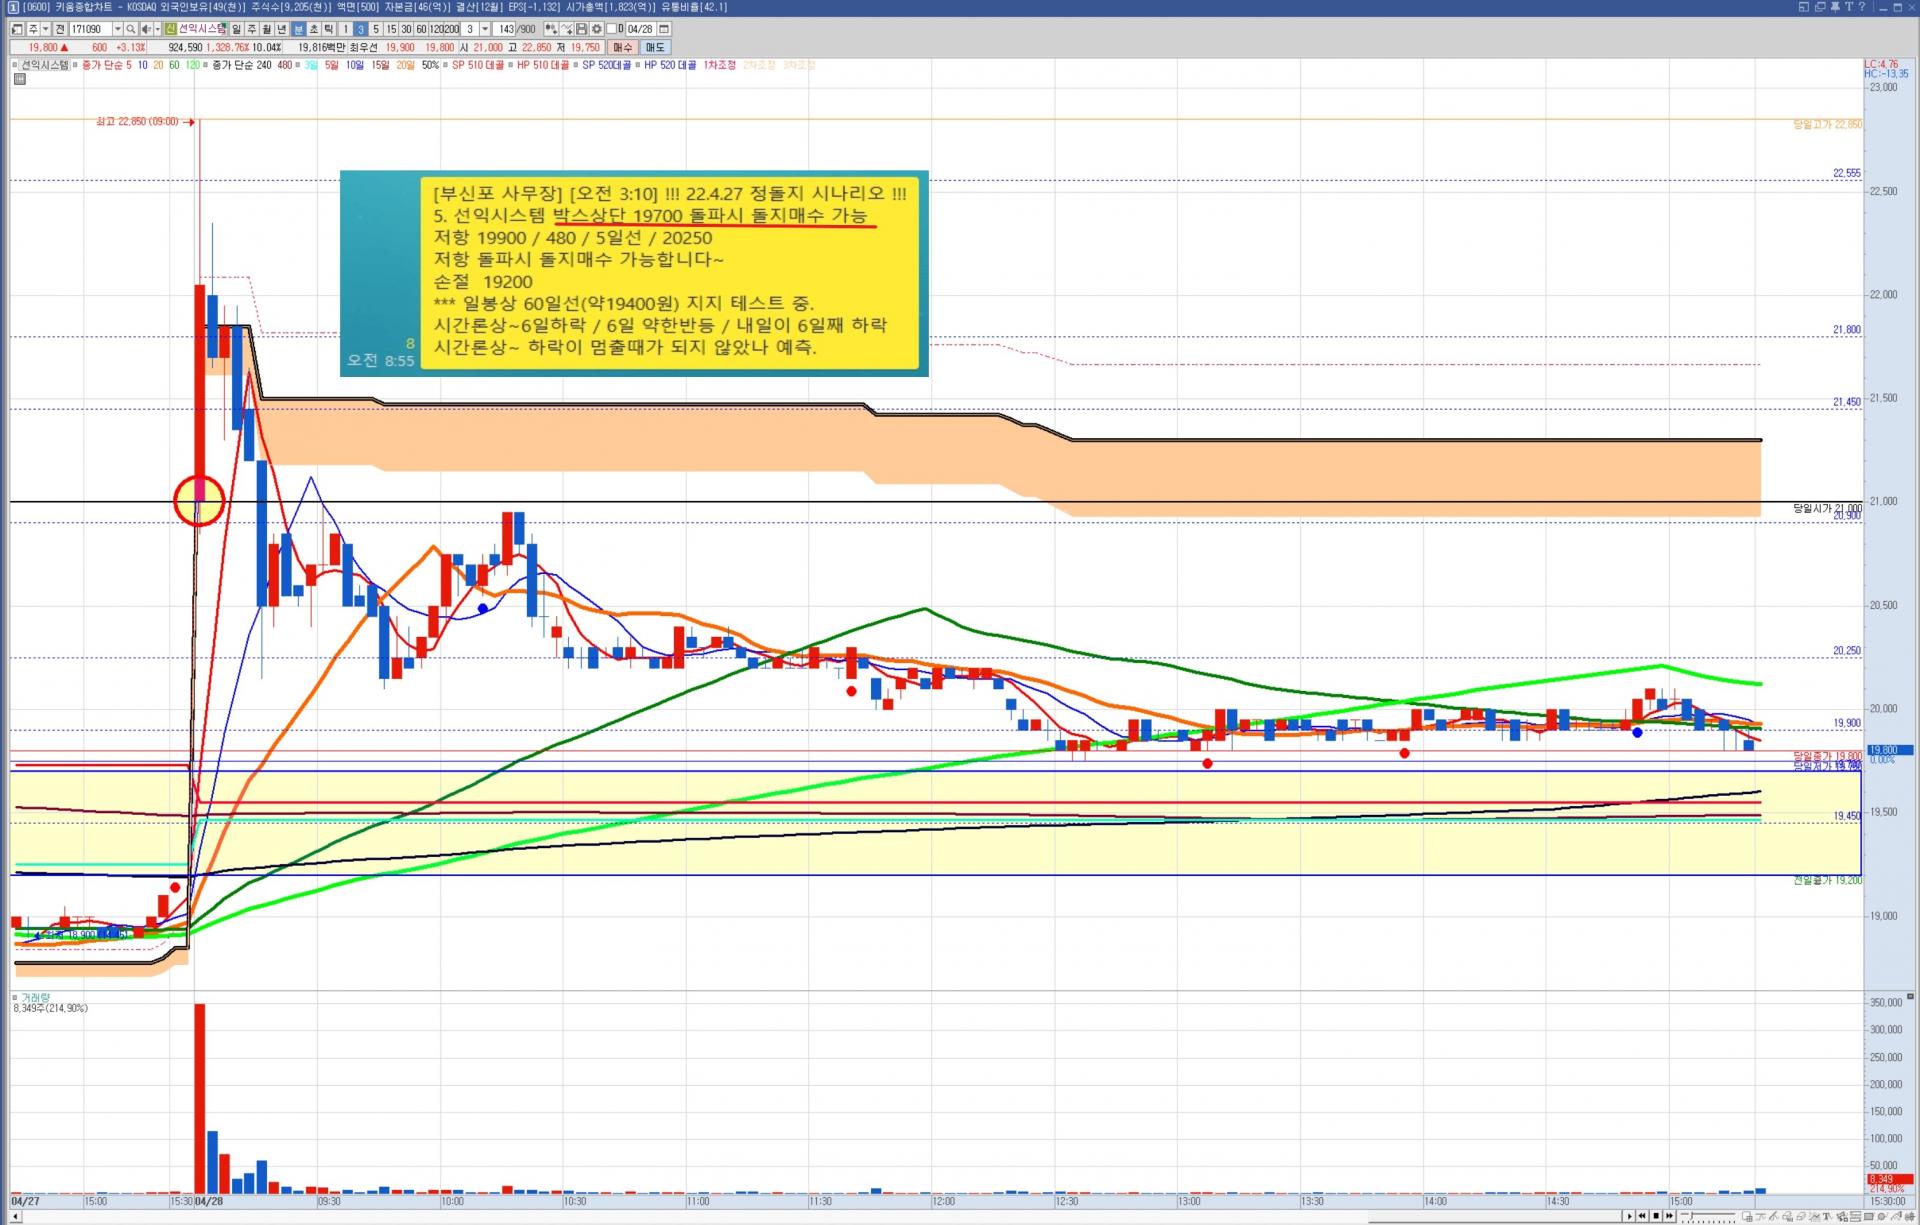Click the stock search magnifier icon
The width and height of the screenshot is (1920, 1225).
(x=131, y=29)
